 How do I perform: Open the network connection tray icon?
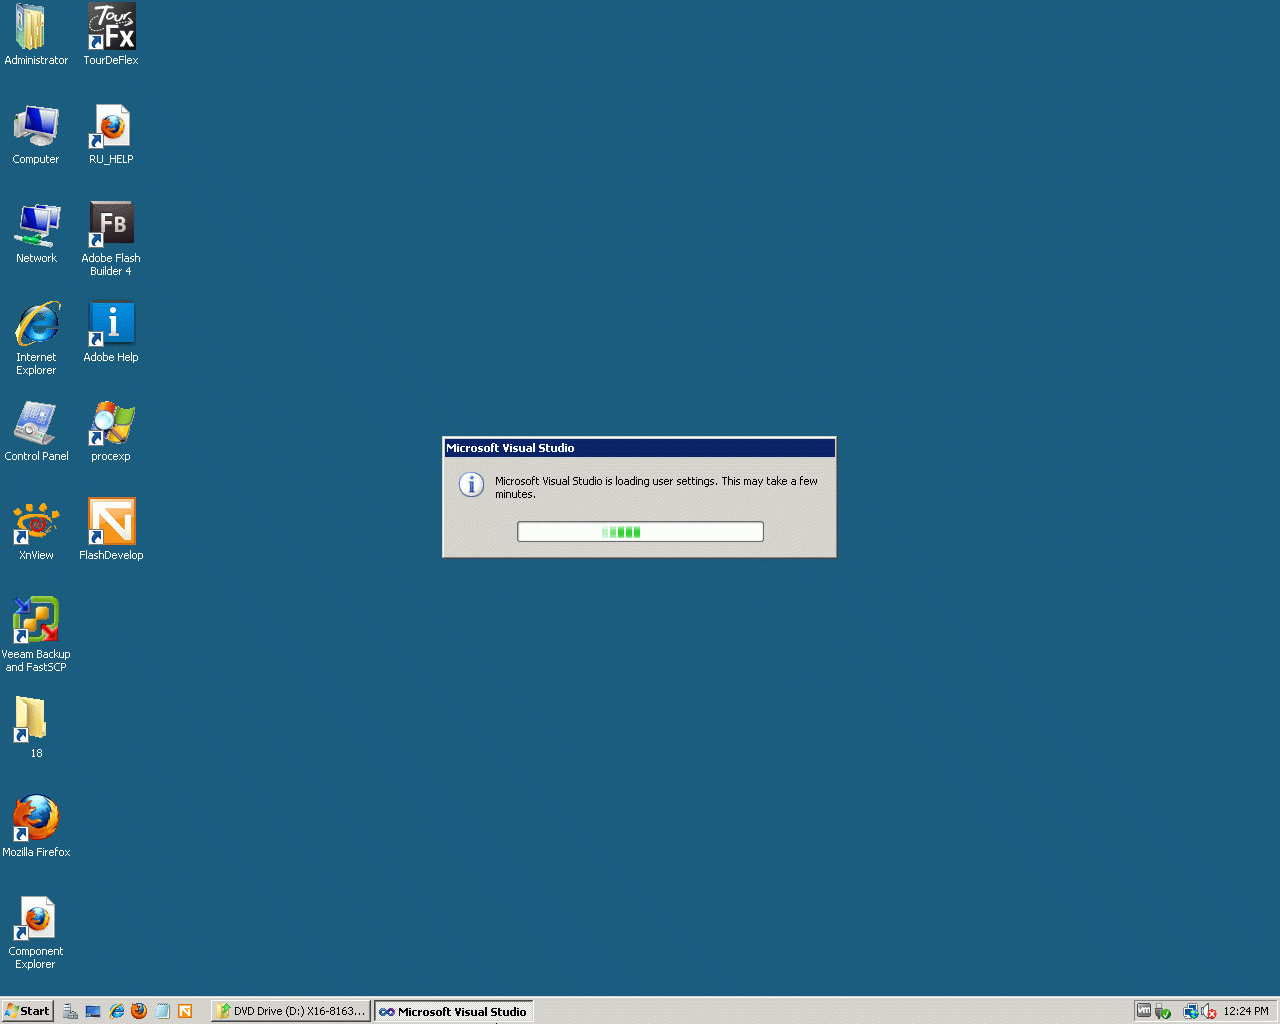click(x=1191, y=1011)
